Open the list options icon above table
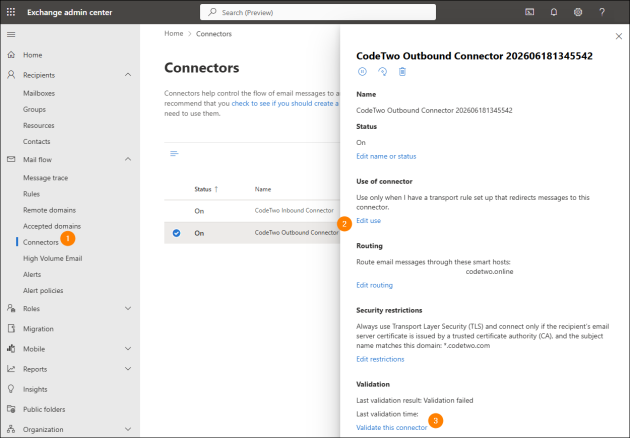The height and width of the screenshot is (438, 630). pyautogui.click(x=174, y=154)
